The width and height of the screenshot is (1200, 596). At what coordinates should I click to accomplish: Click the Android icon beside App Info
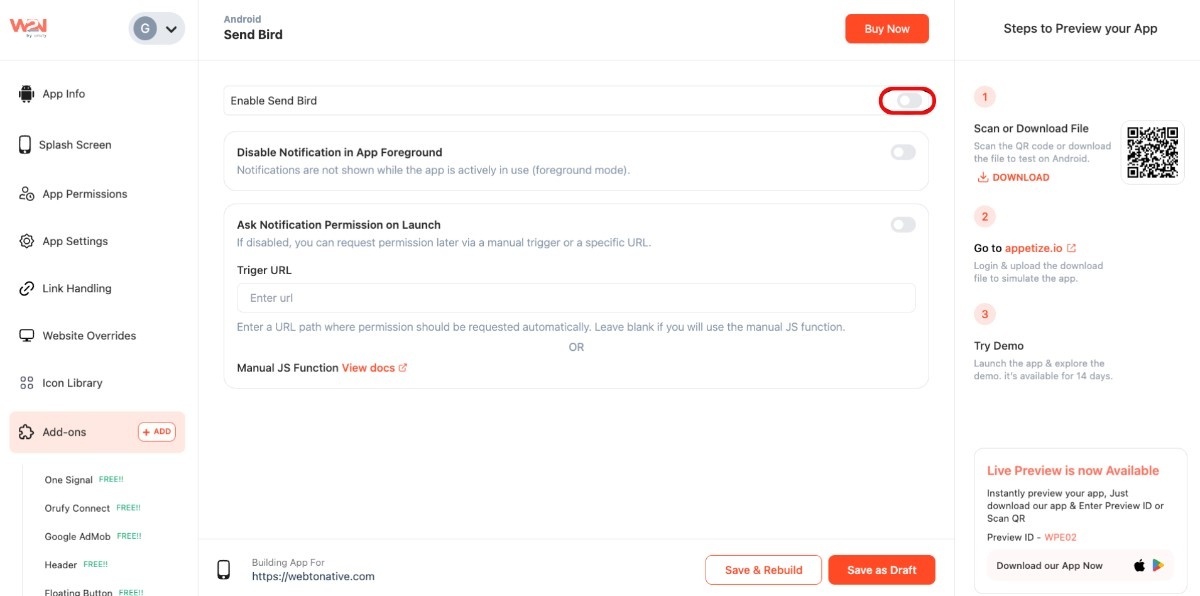[27, 94]
